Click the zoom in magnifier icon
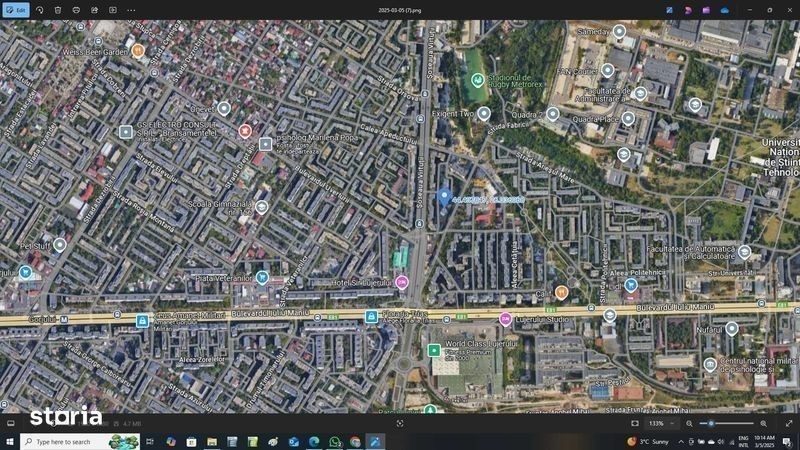Image resolution: width=800 pixels, height=450 pixels. point(763,423)
